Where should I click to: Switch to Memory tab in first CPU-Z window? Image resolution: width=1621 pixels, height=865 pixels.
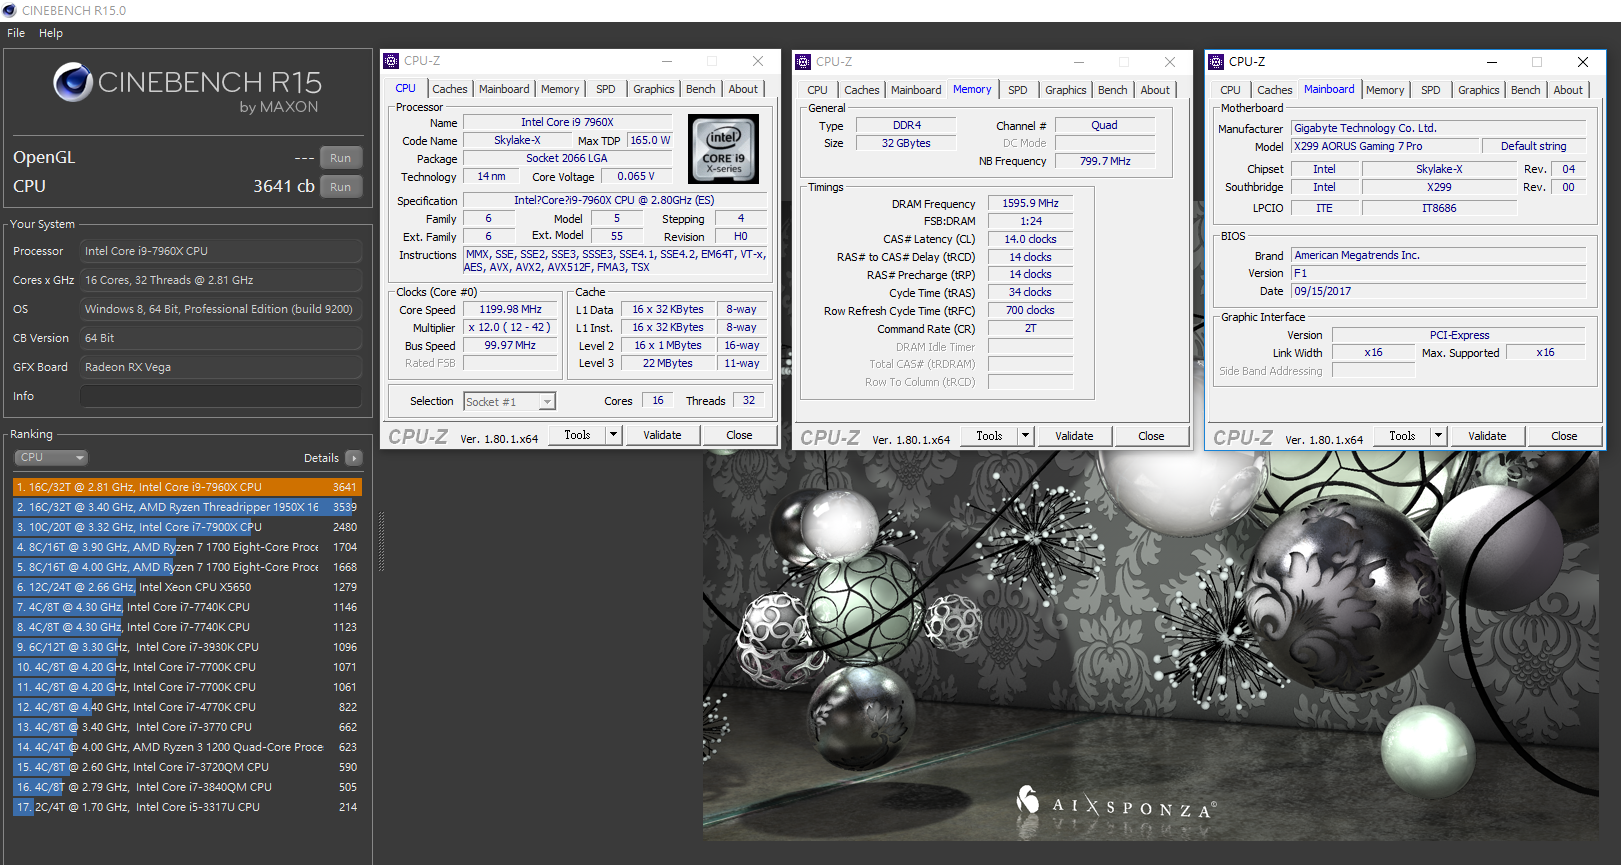point(560,89)
